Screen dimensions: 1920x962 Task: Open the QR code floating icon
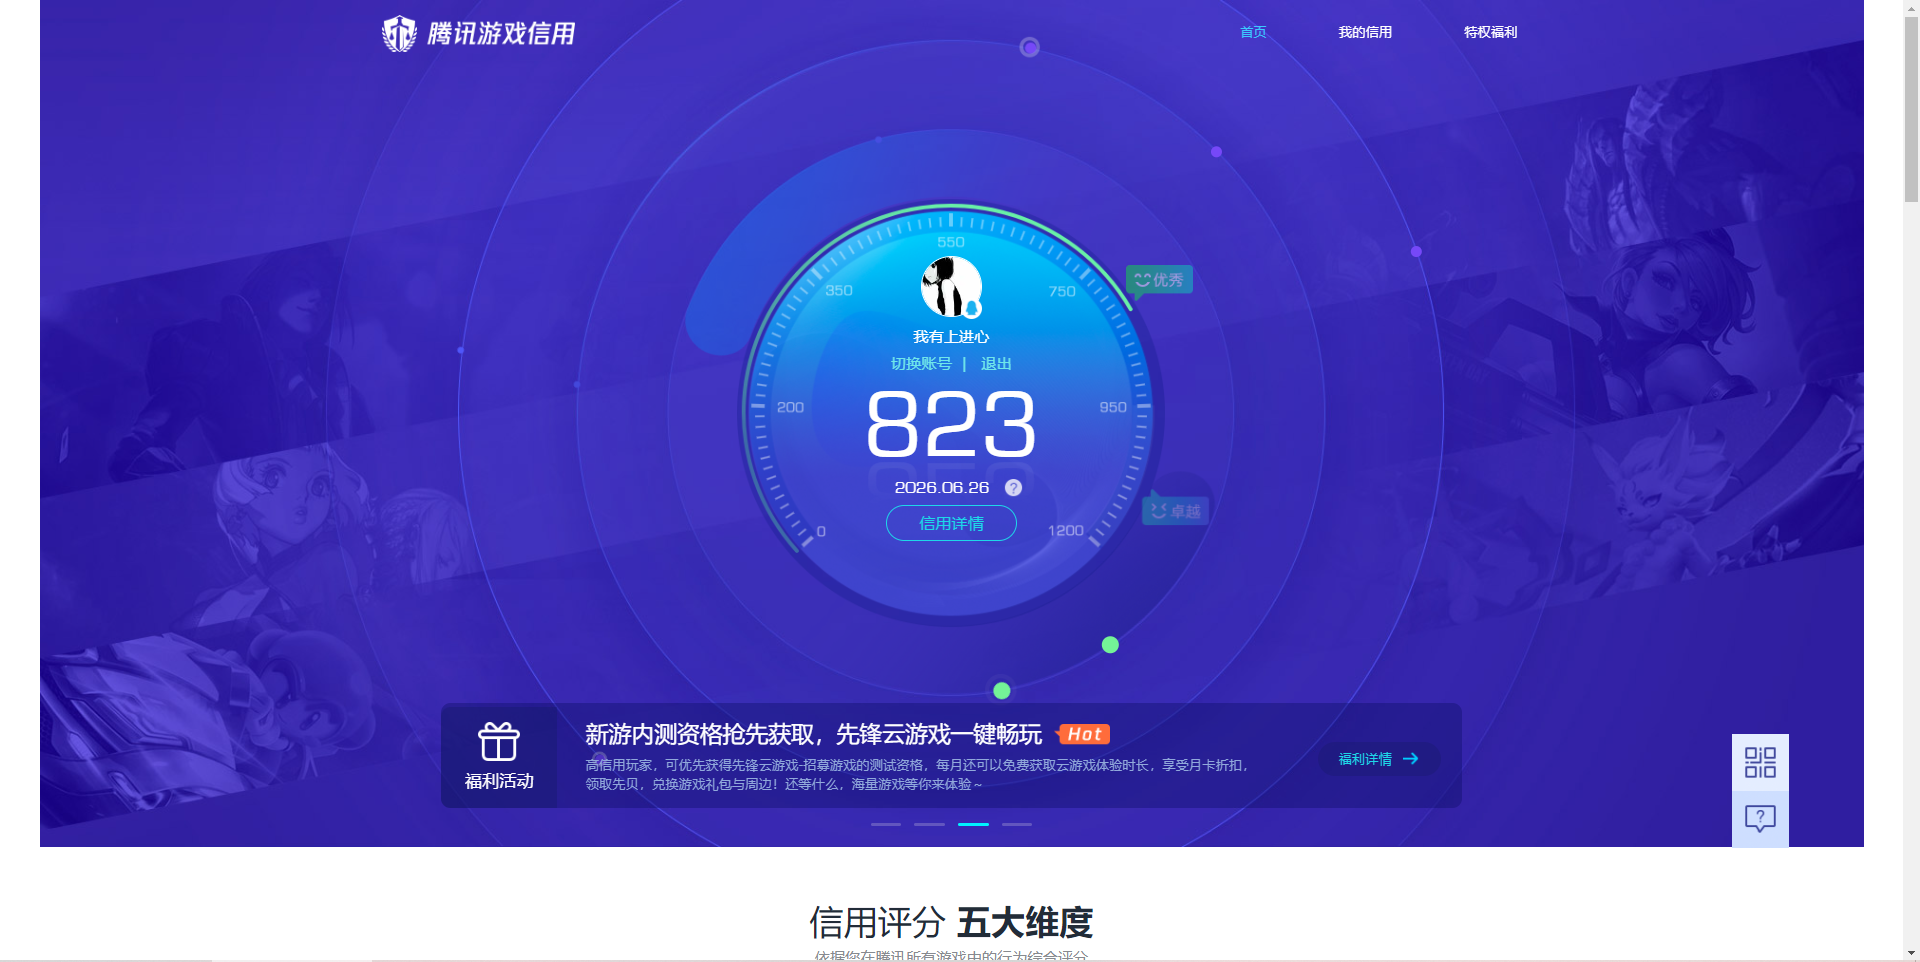[x=1760, y=762]
